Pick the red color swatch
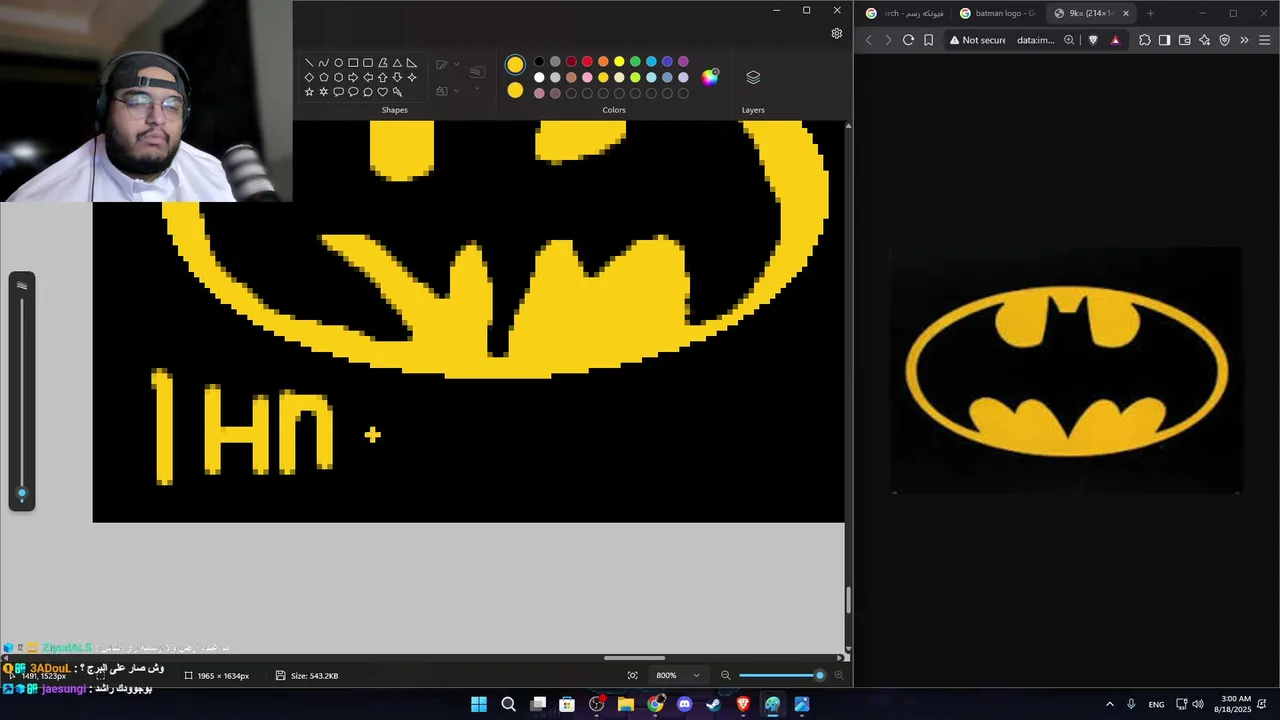Viewport: 1280px width, 720px height. click(587, 62)
